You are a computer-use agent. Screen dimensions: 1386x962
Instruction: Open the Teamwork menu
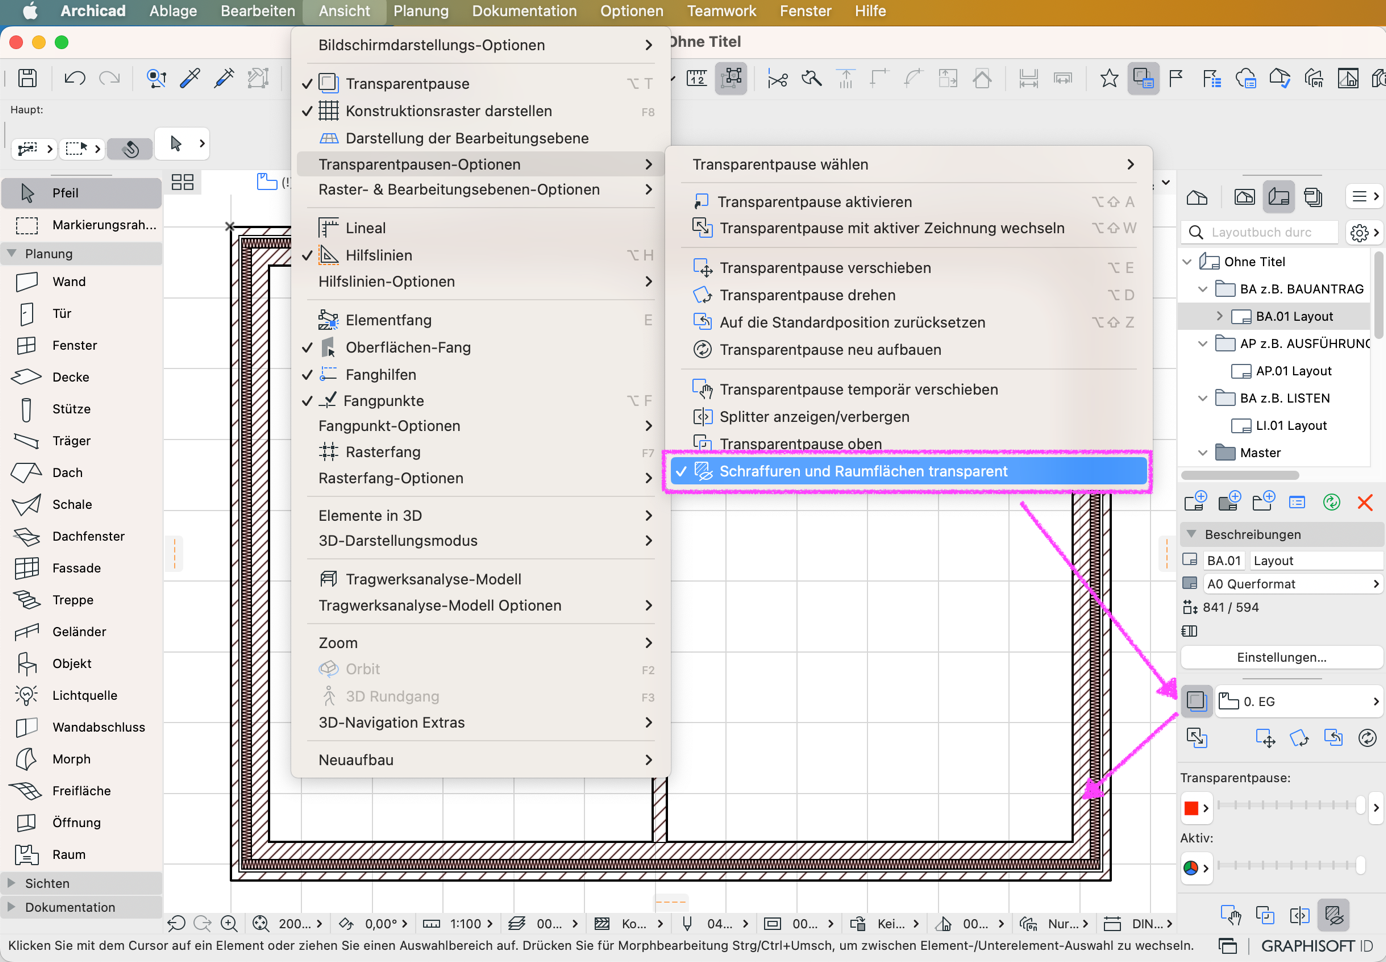pyautogui.click(x=721, y=11)
